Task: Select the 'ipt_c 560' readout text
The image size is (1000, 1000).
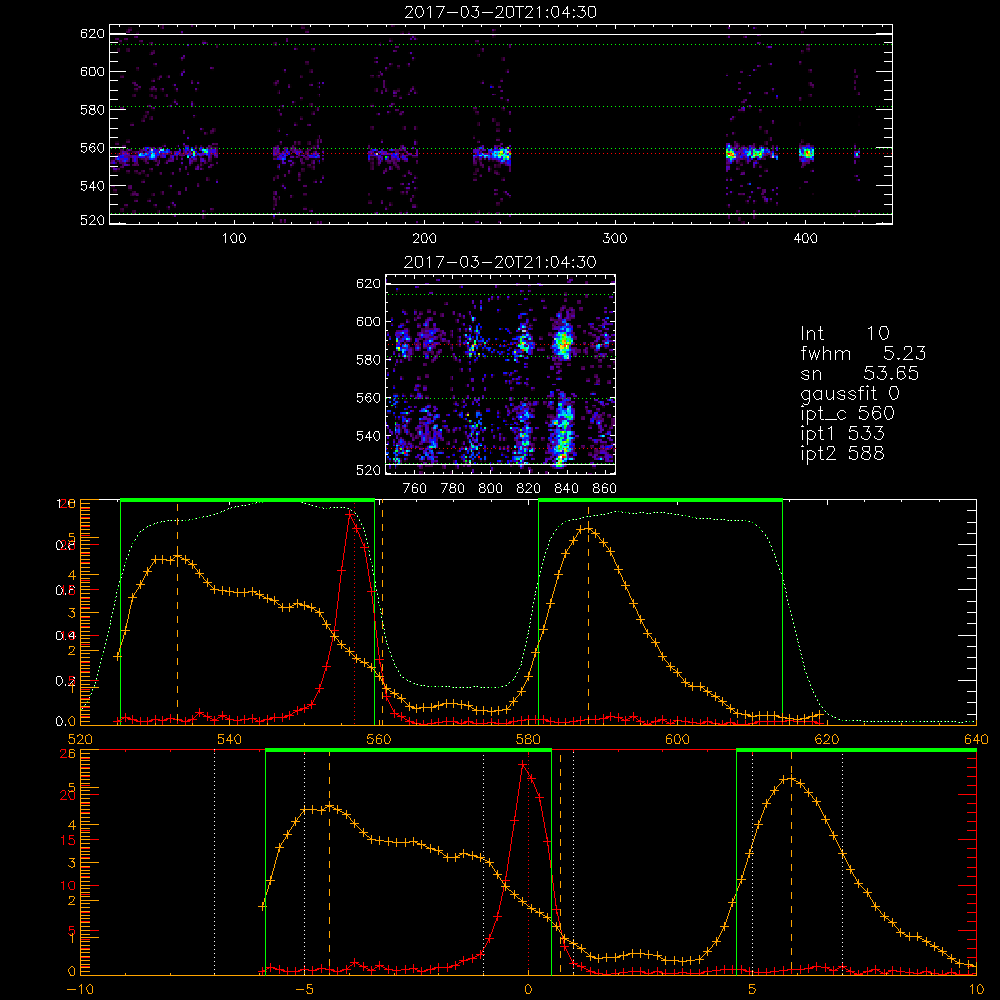Action: [848, 413]
